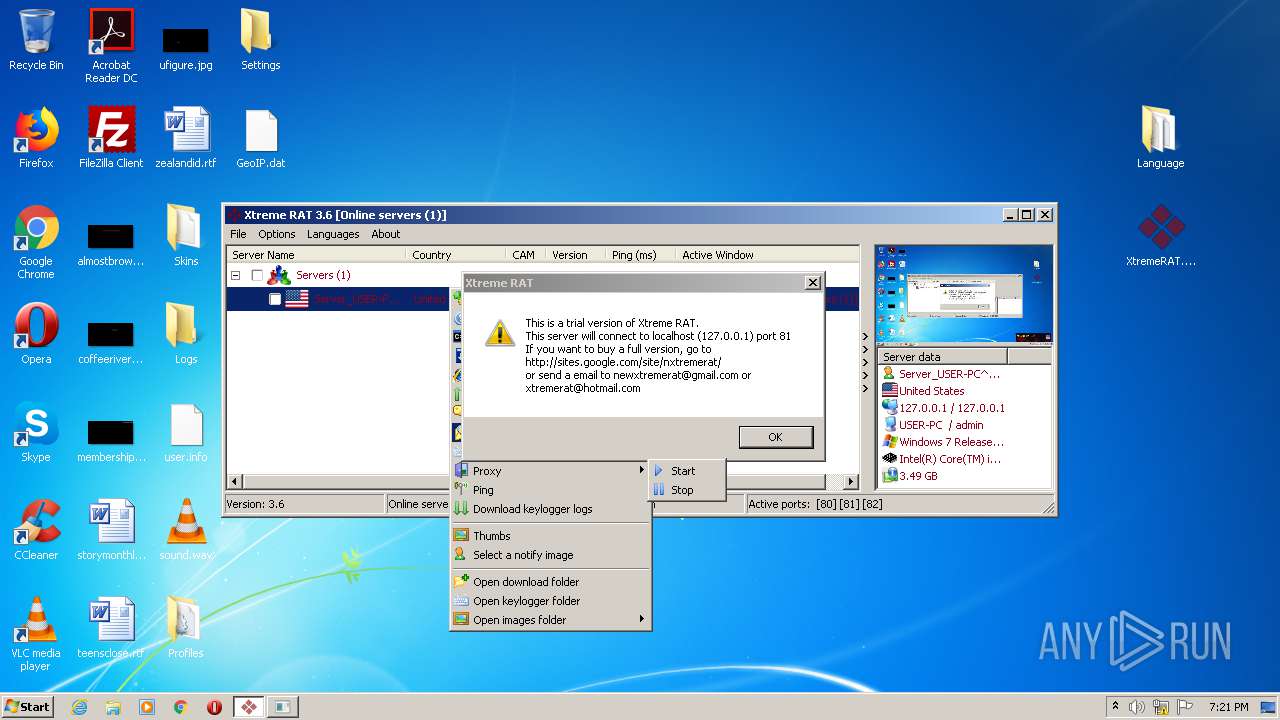Open Internet Explorer from the taskbar

coord(79,707)
